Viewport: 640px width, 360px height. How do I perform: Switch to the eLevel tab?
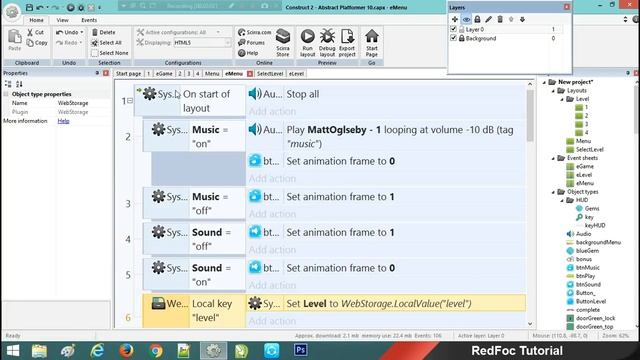(x=296, y=74)
